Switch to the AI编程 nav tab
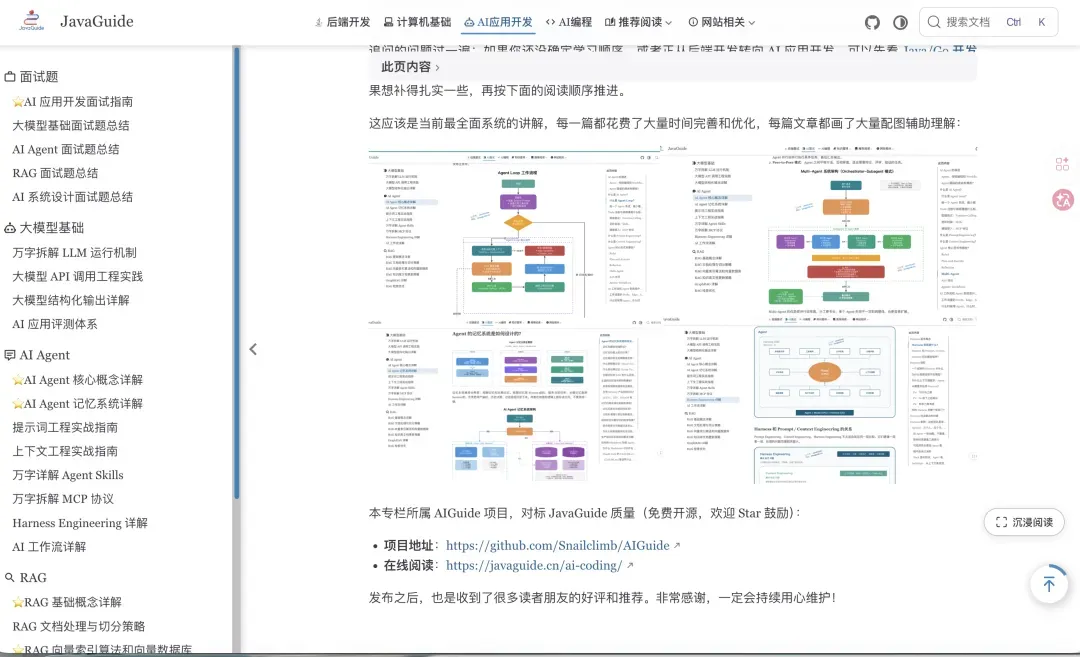Screen dimensions: 1080x657 point(569,22)
